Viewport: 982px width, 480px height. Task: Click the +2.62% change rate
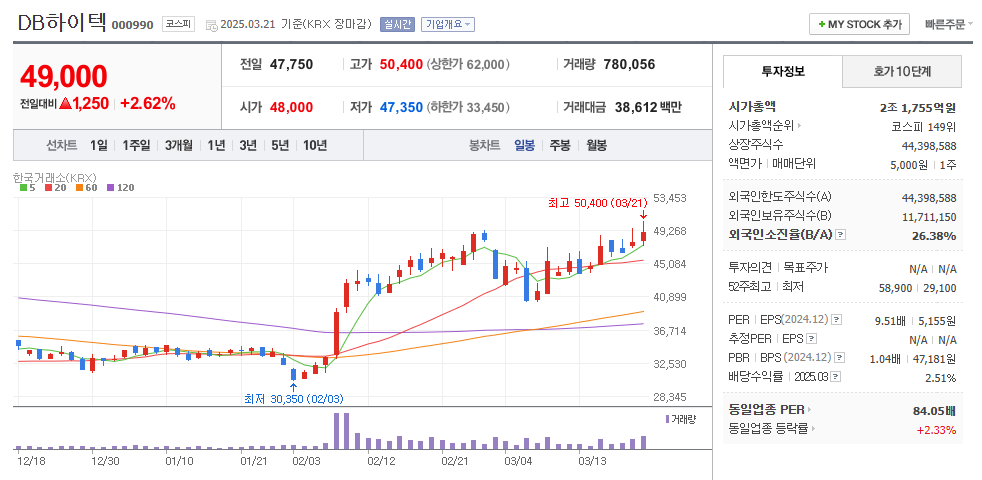(148, 104)
